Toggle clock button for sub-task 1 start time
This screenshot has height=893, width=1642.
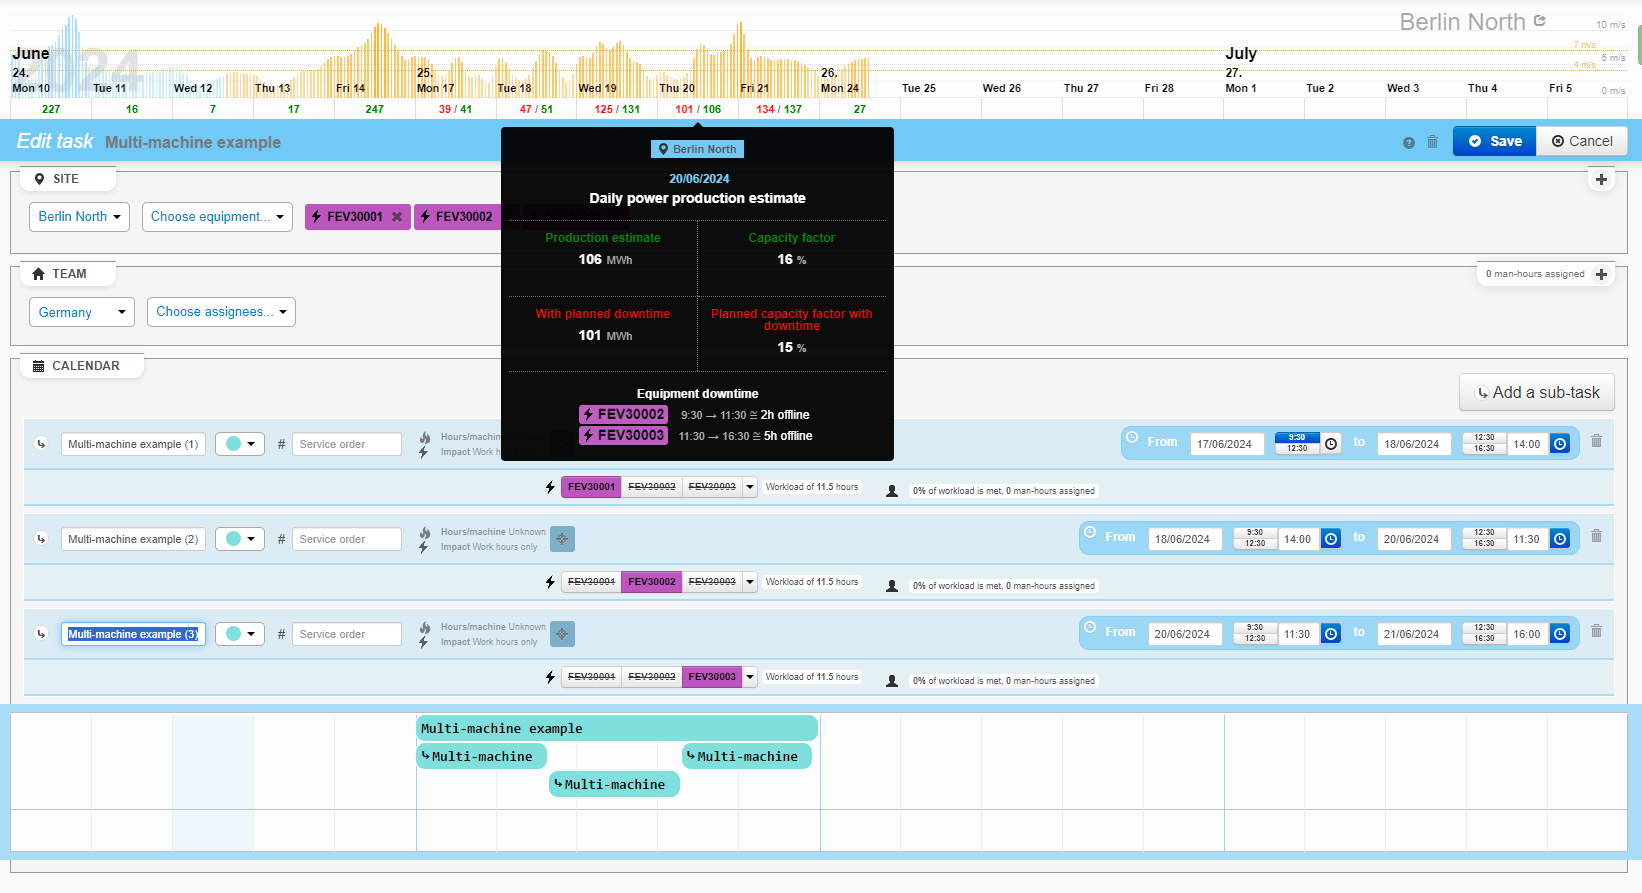point(1331,444)
